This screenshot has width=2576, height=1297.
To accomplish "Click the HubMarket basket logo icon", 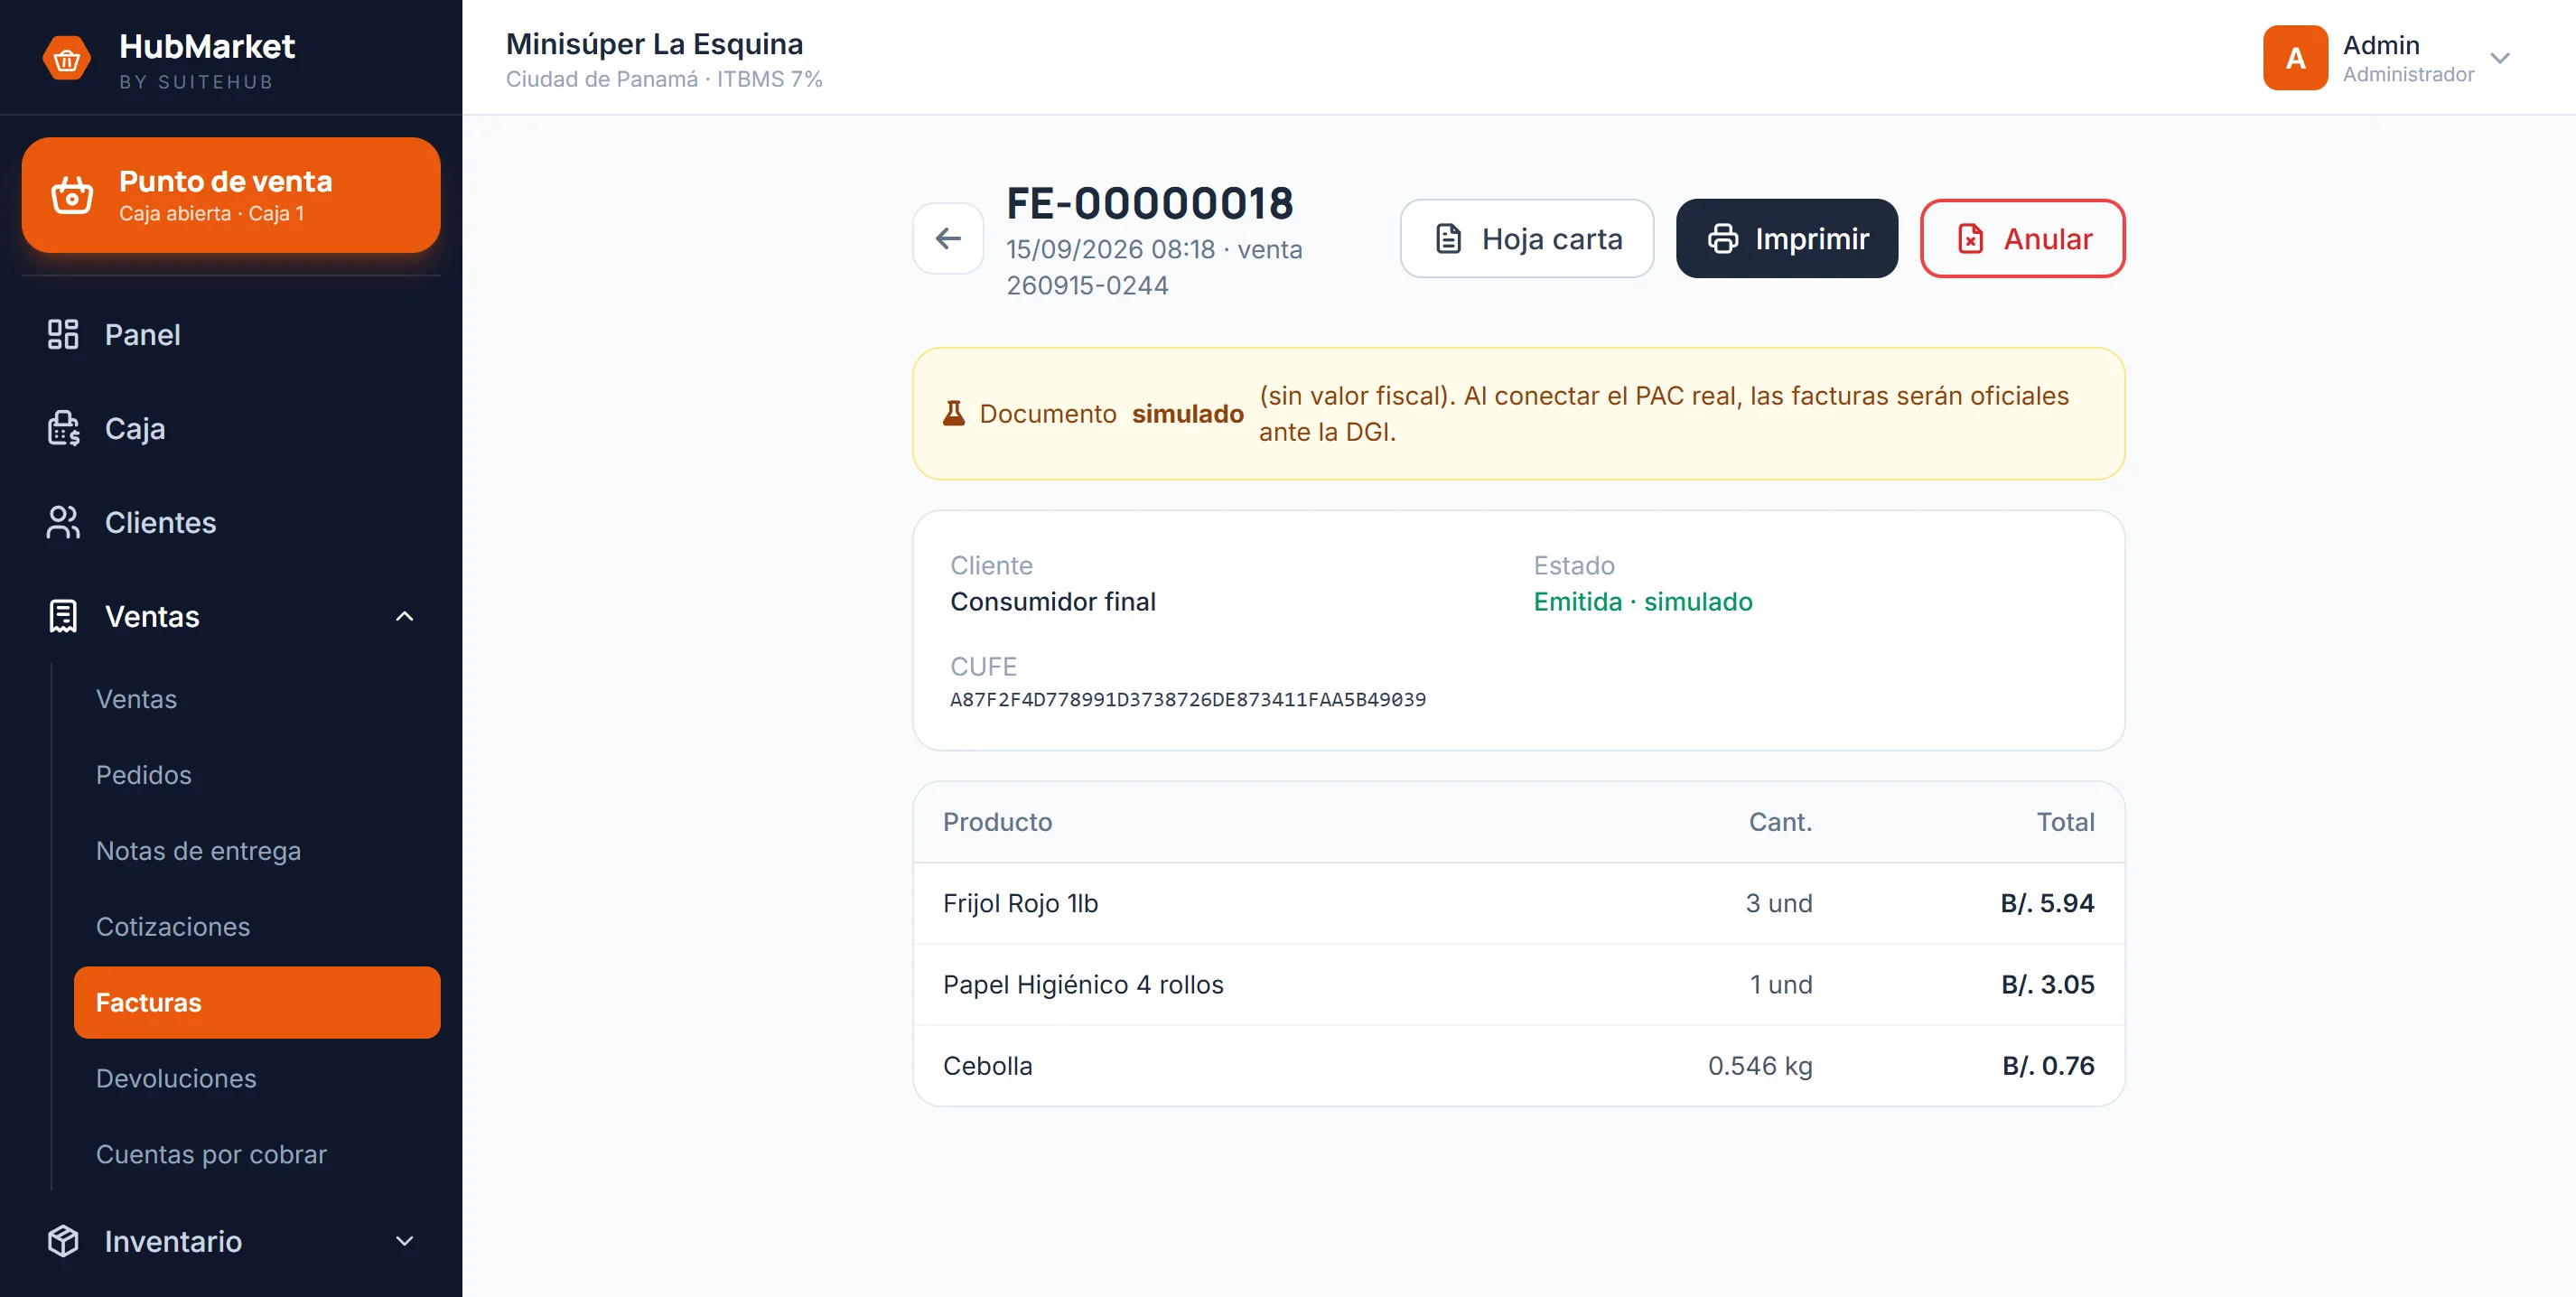I will point(66,60).
